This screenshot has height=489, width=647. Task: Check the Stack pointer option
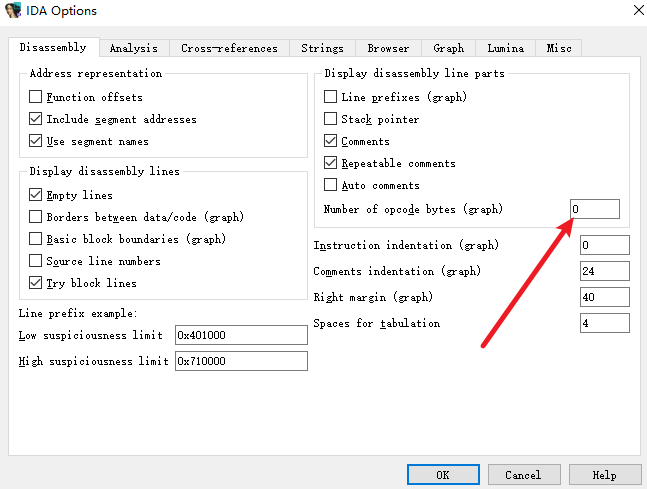[x=330, y=119]
